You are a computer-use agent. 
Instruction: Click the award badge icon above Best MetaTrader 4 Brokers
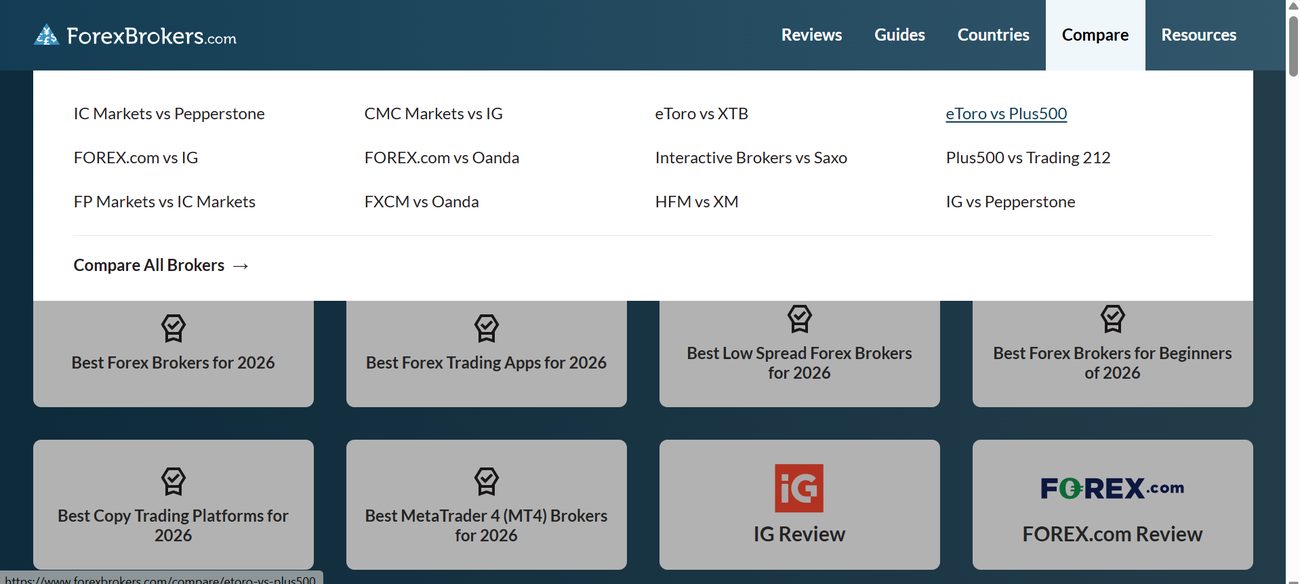[486, 481]
